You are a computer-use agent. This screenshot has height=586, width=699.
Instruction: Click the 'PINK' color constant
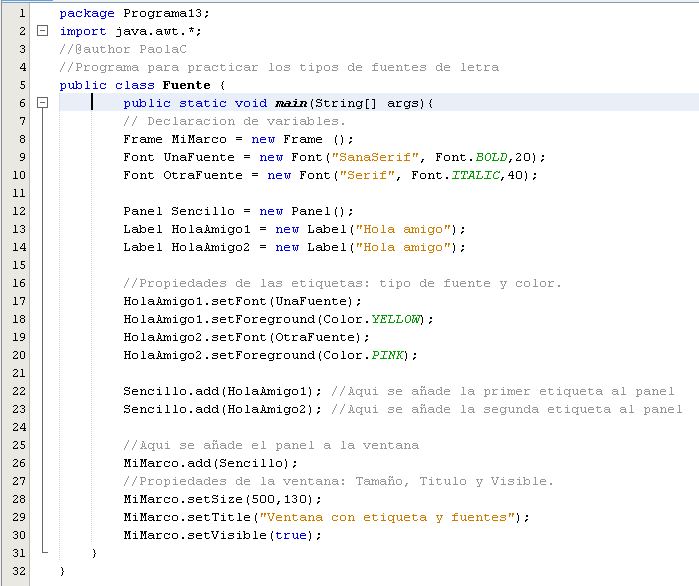pos(387,355)
